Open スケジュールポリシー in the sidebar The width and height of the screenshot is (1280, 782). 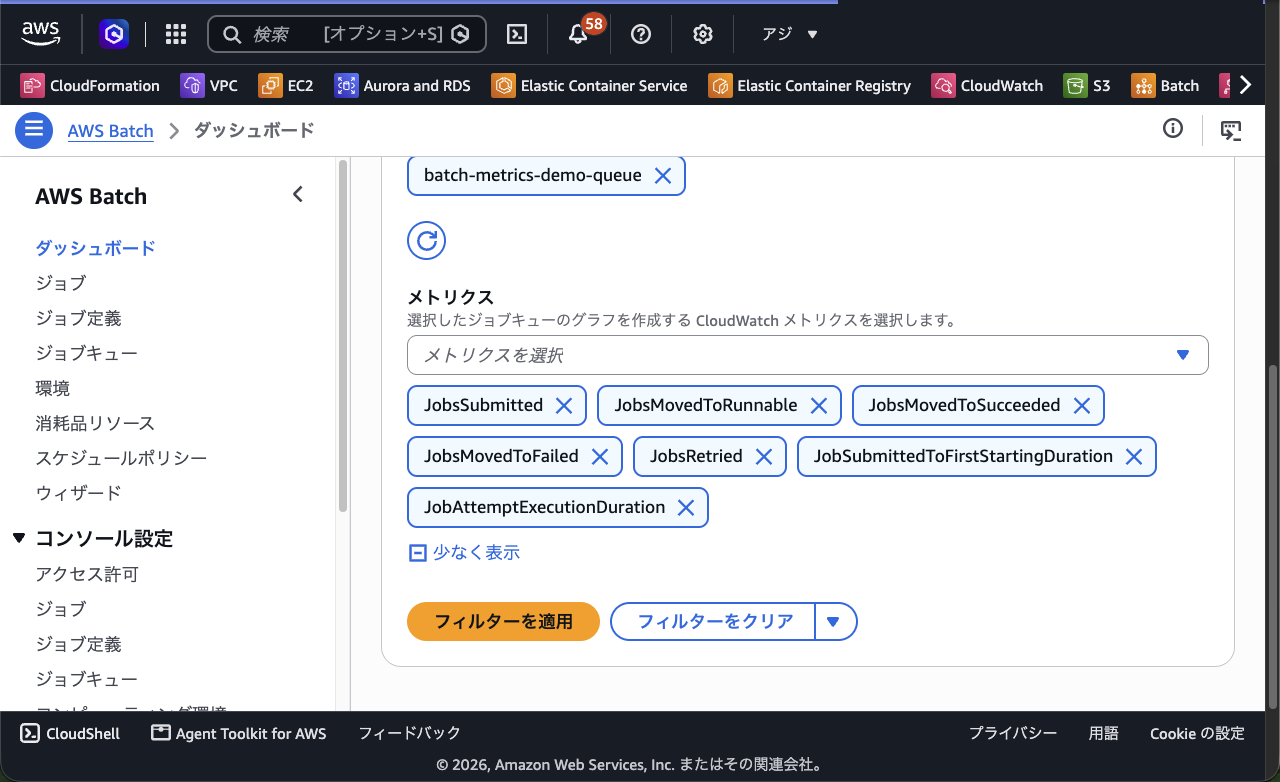pyautogui.click(x=121, y=458)
